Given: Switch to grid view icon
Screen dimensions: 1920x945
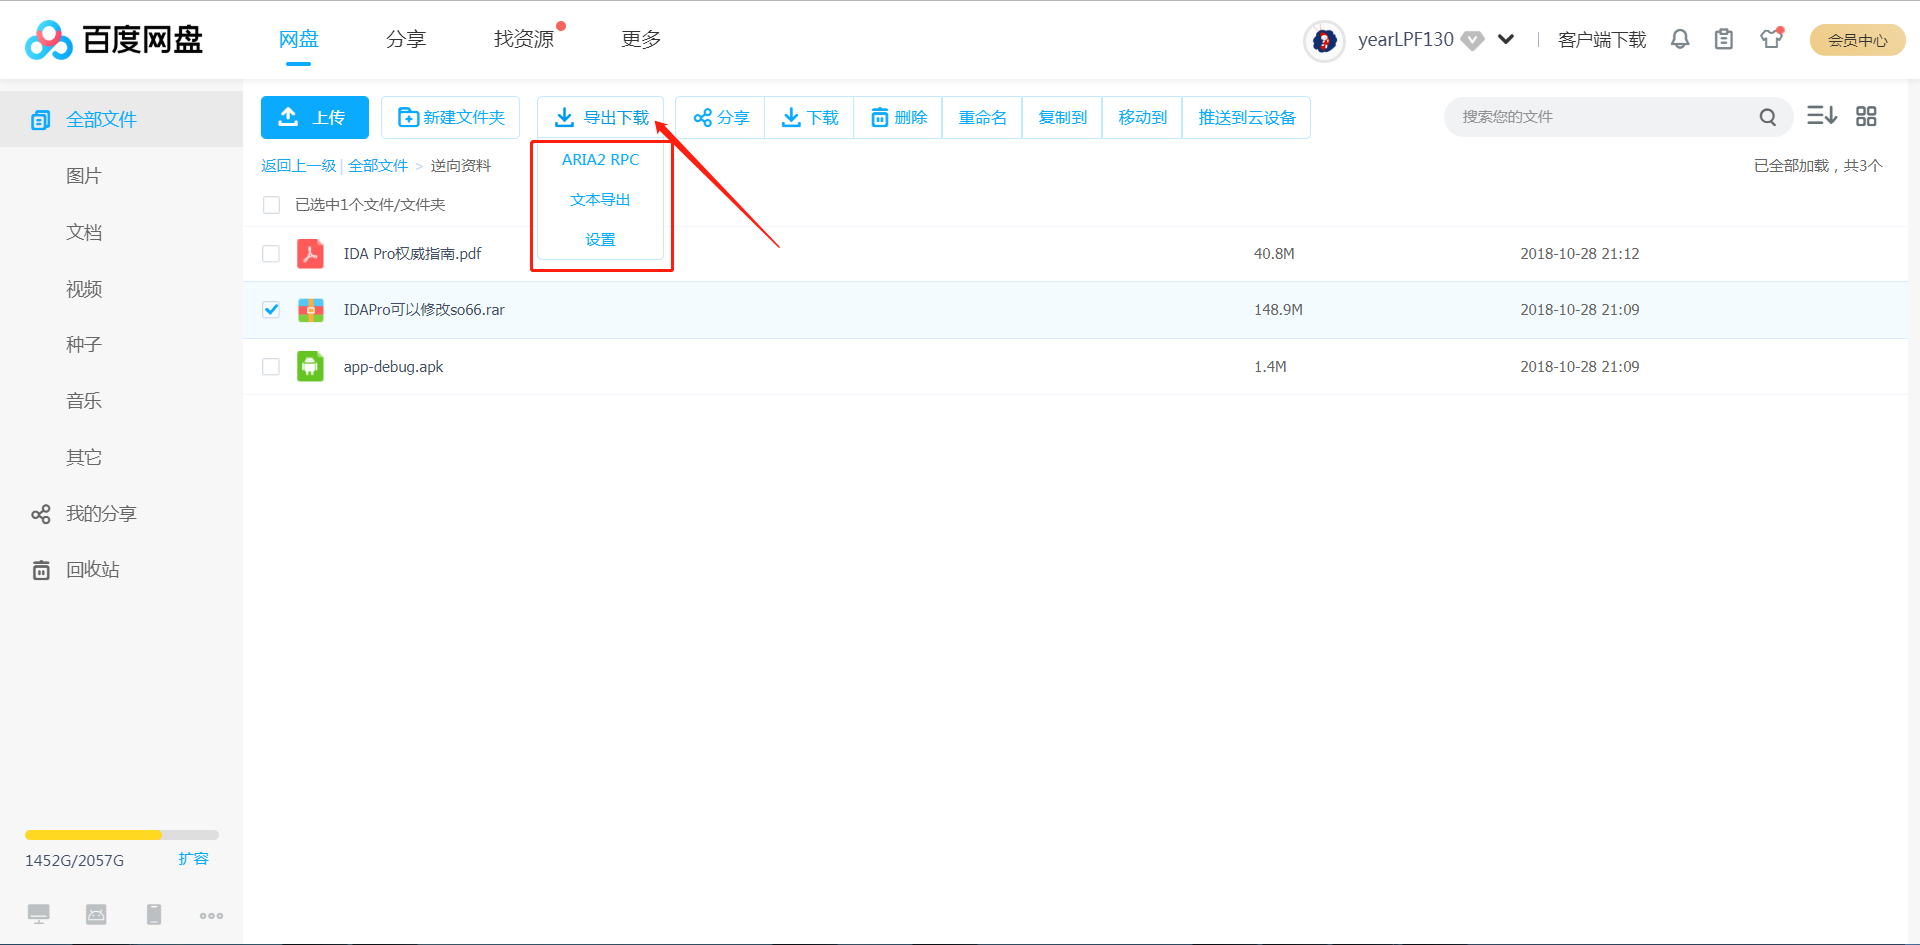Looking at the screenshot, I should point(1866,116).
